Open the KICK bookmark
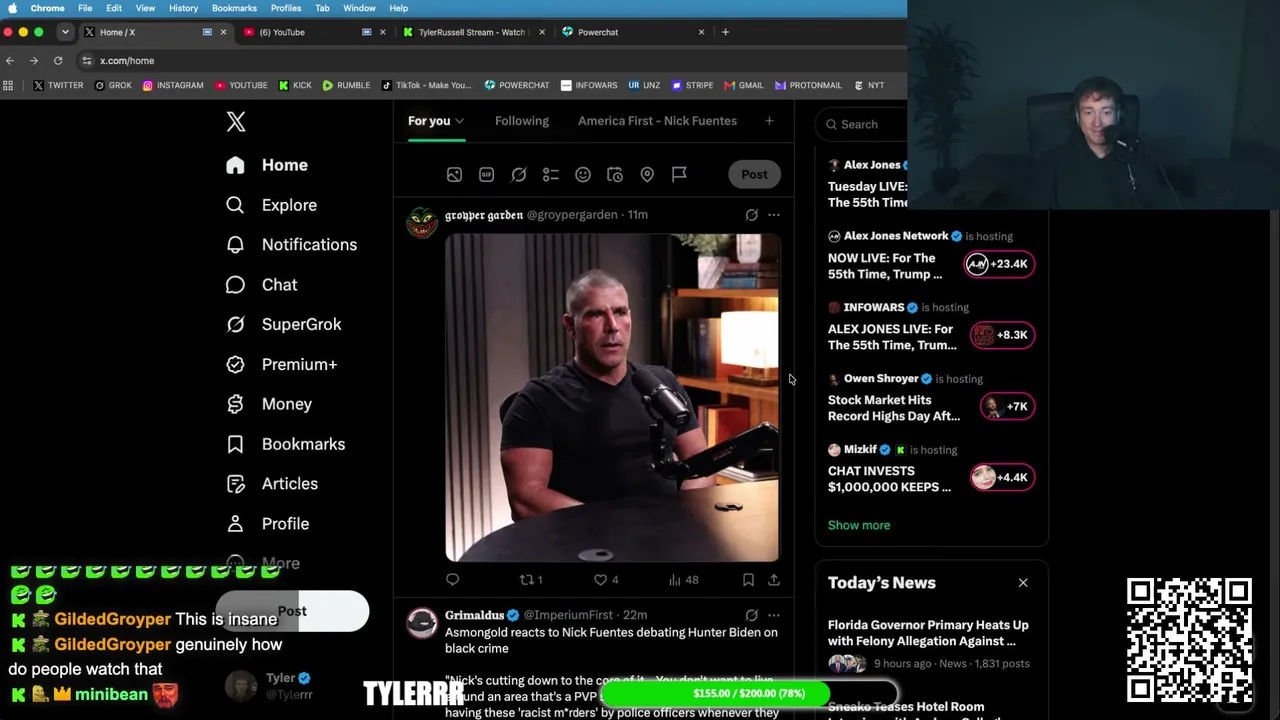Viewport: 1280px width, 720px height. [x=295, y=86]
